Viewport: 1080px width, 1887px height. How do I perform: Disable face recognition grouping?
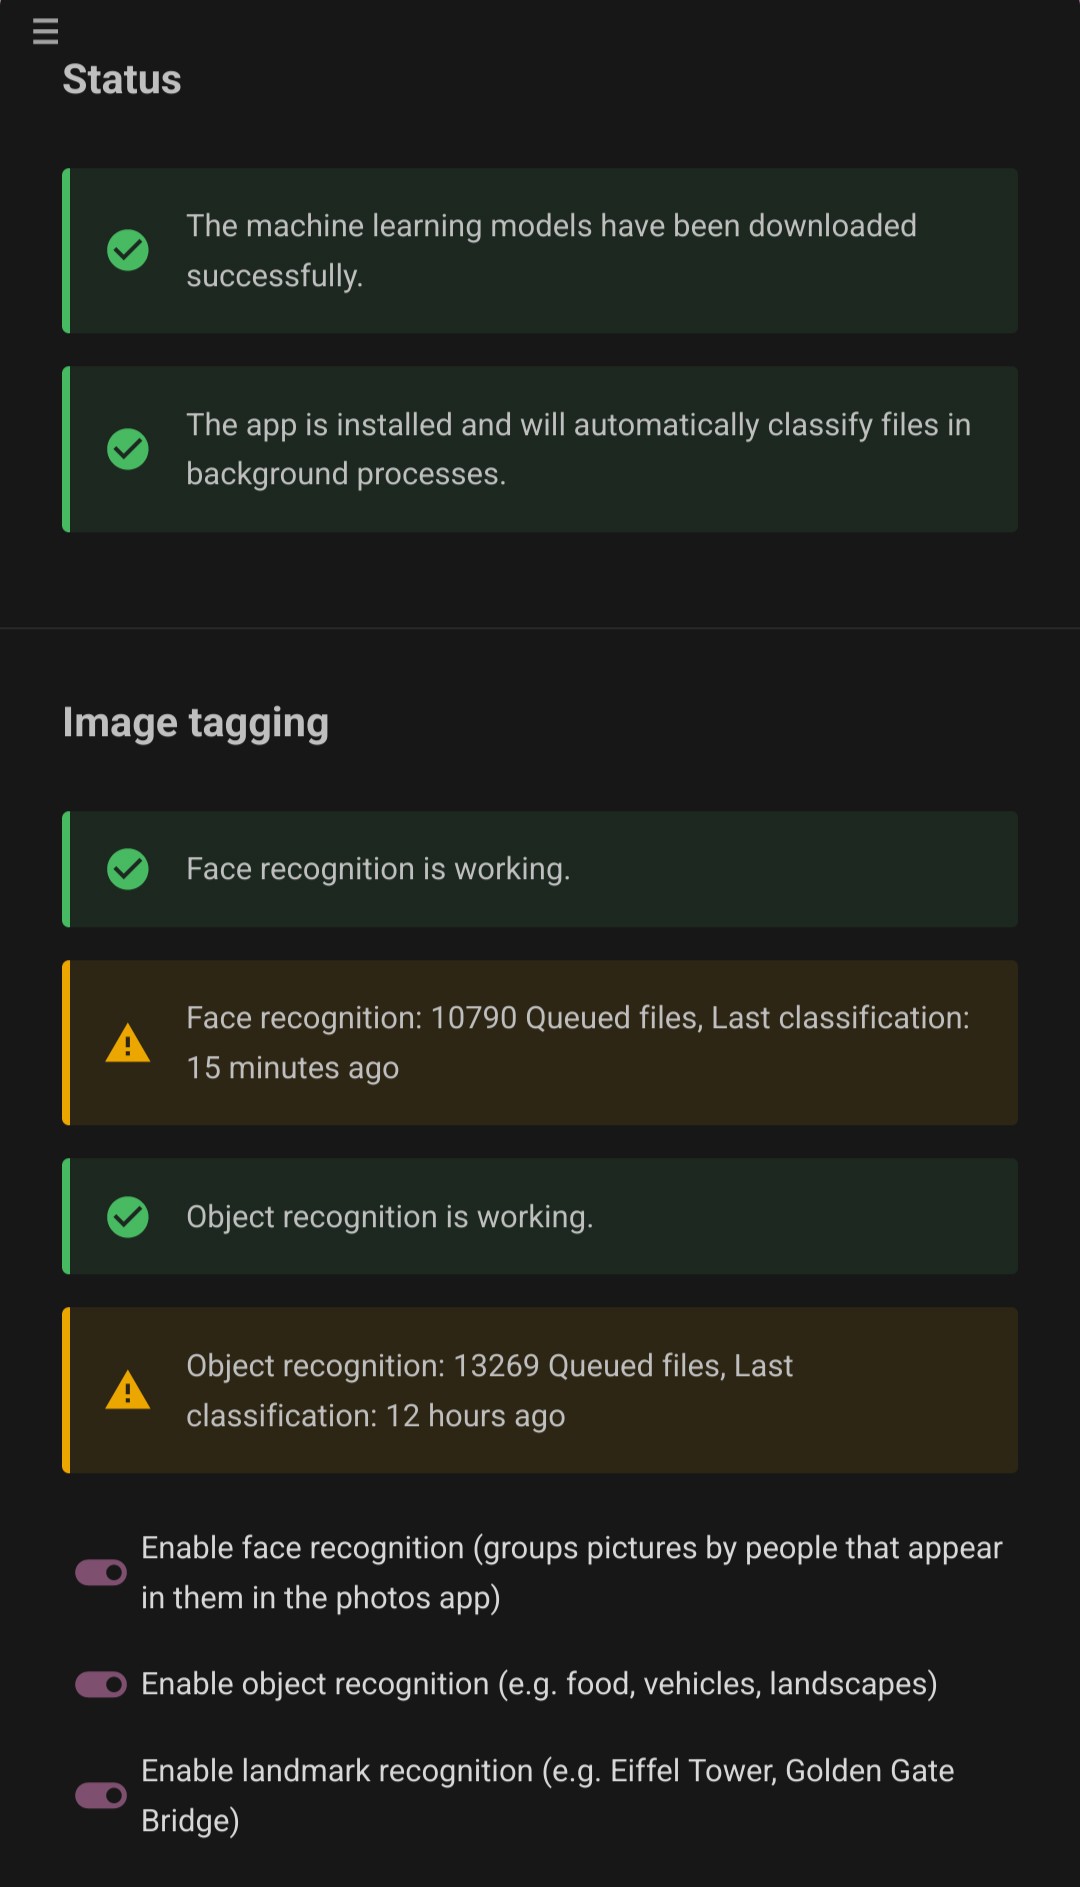click(100, 1573)
